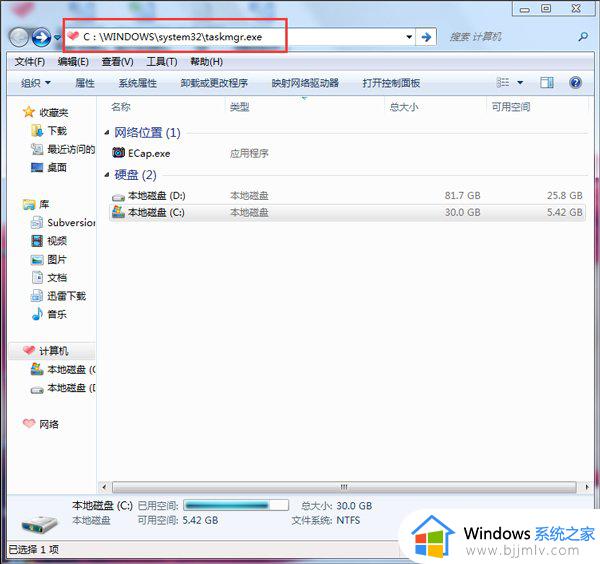
Task: Open the recent pages dropdown next to Forward
Action: click(57, 37)
